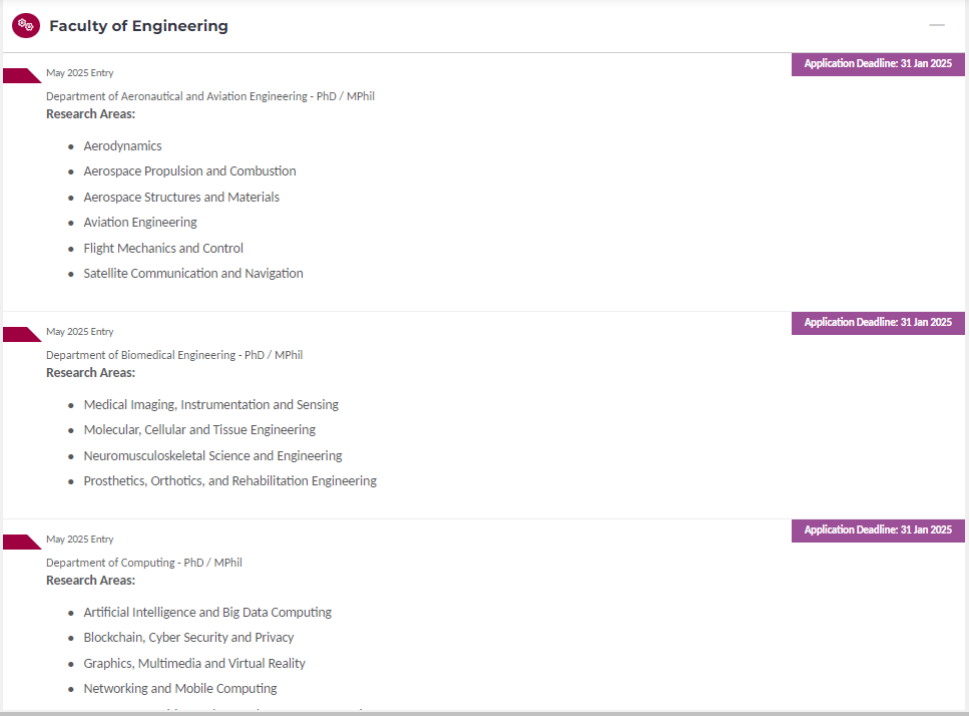The image size is (970, 716).
Task: Click the Aeronautical department's Application Deadline badge
Action: tap(877, 64)
